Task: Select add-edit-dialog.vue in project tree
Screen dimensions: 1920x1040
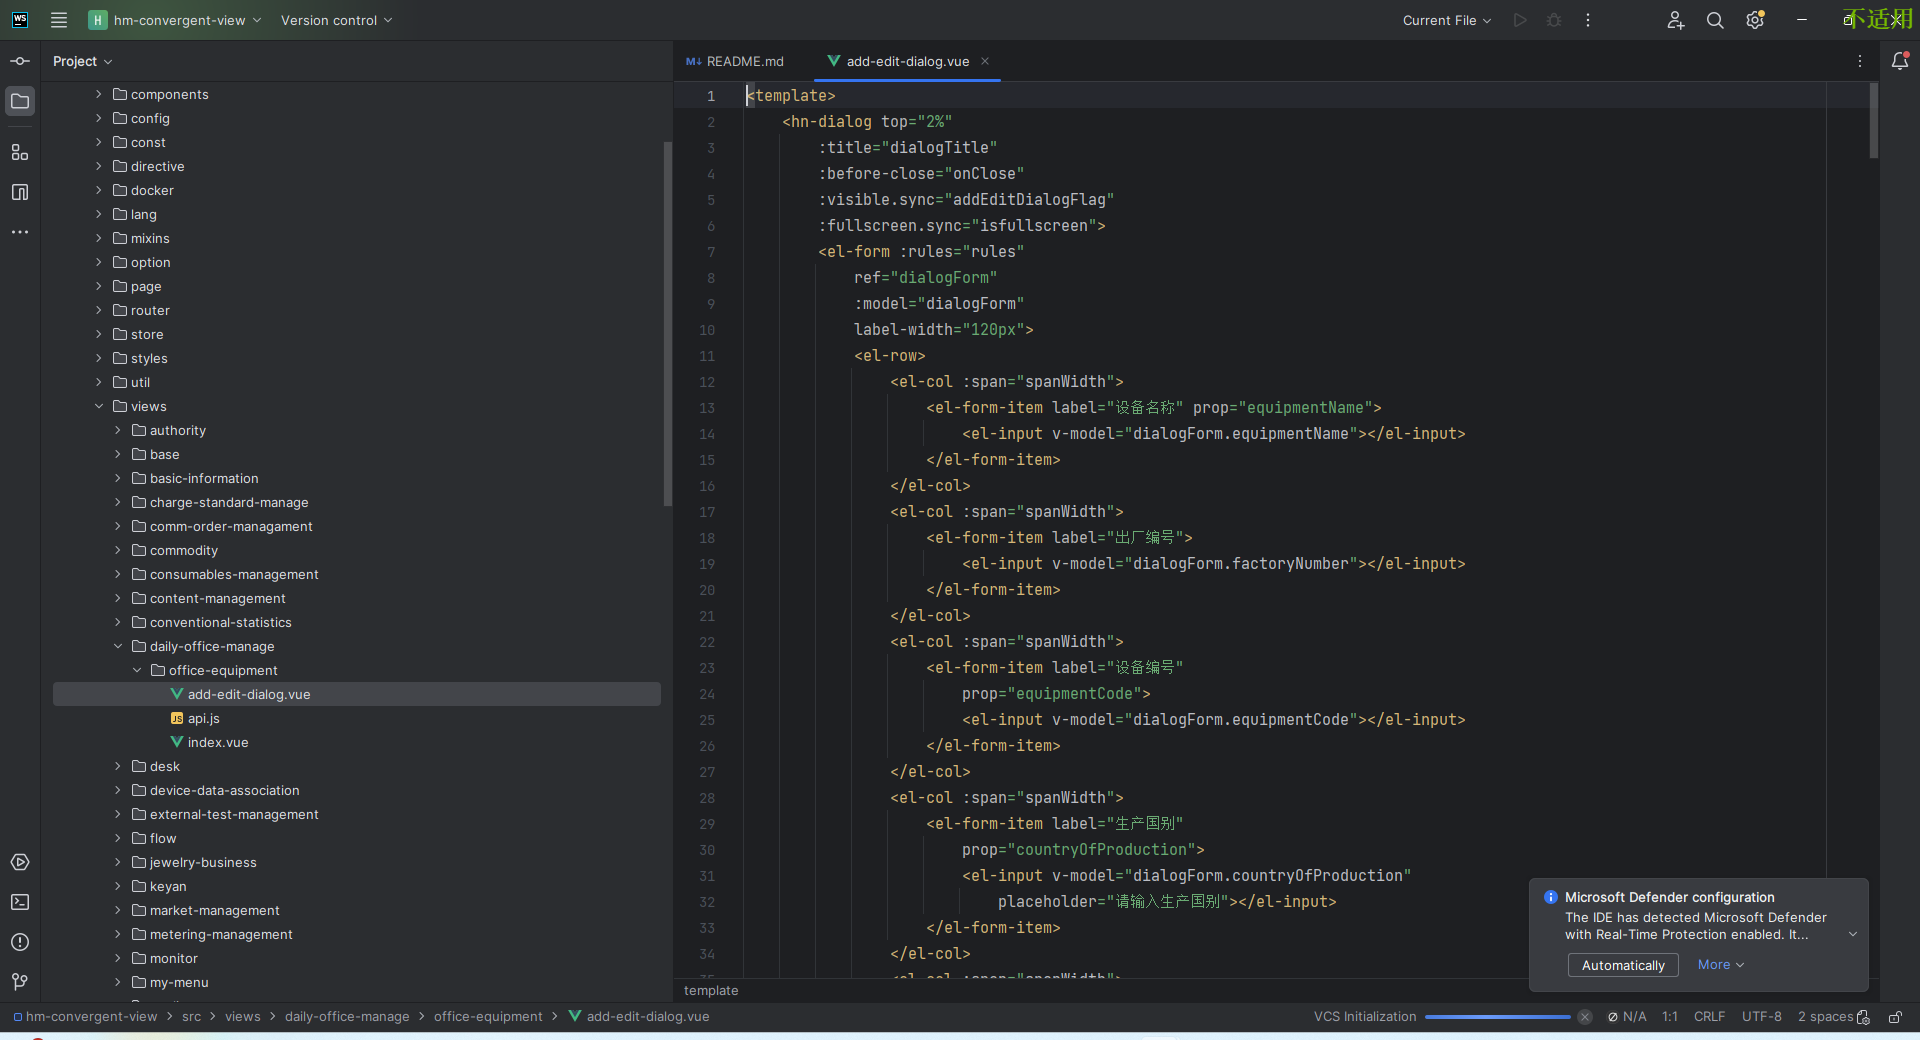Action: tap(357, 694)
